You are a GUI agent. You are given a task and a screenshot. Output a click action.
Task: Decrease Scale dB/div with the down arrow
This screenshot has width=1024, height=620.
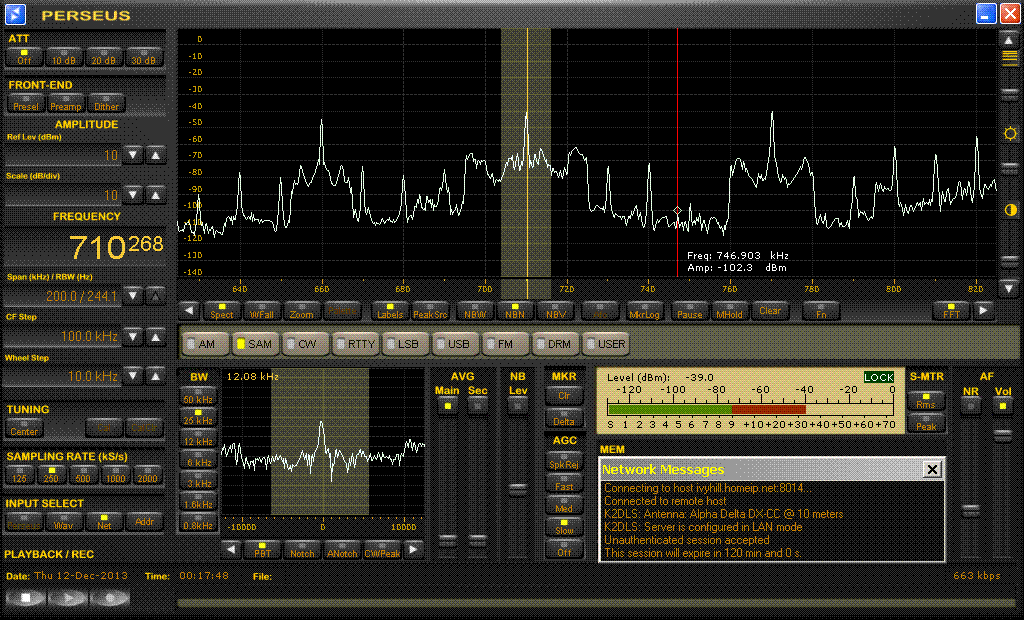pyautogui.click(x=133, y=195)
